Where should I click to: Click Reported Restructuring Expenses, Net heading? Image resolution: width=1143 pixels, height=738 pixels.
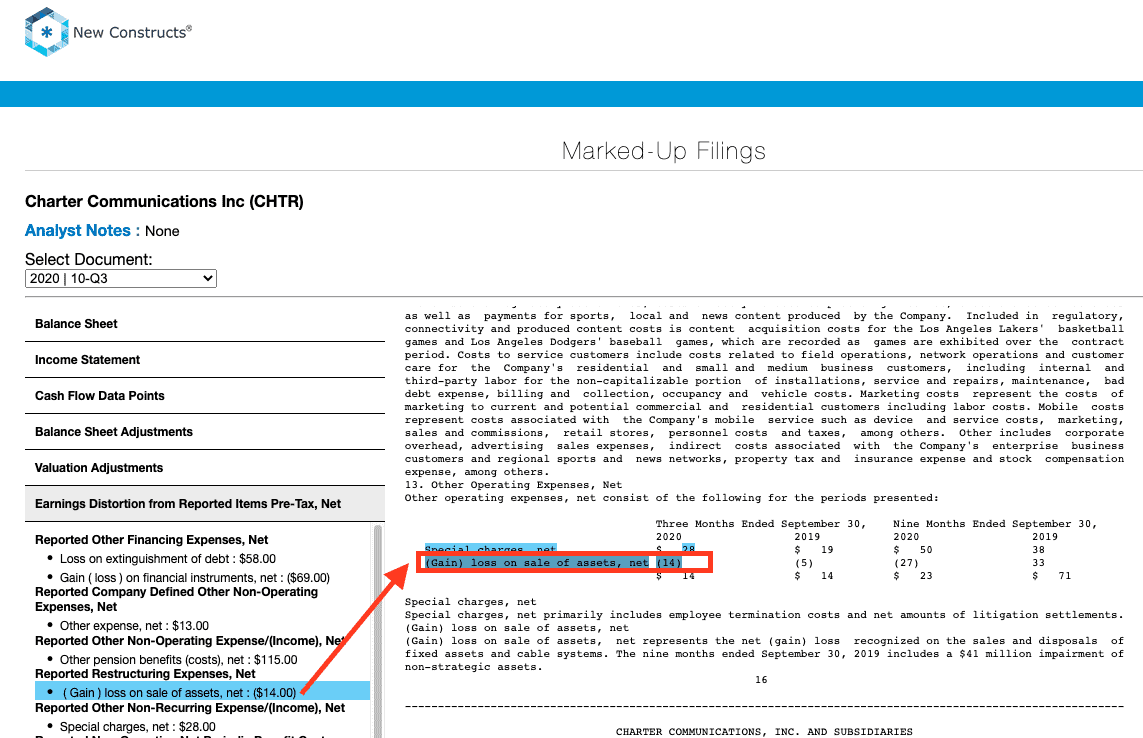(145, 674)
